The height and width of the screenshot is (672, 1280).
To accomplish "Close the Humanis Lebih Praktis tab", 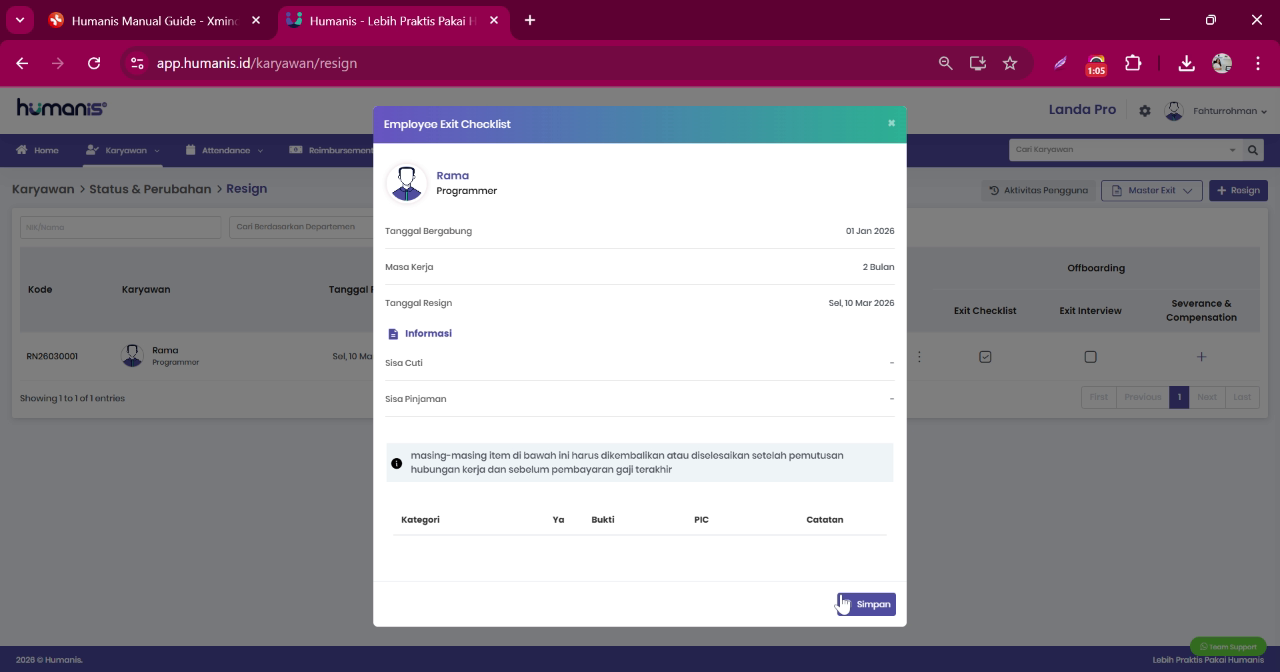I will coord(493,20).
